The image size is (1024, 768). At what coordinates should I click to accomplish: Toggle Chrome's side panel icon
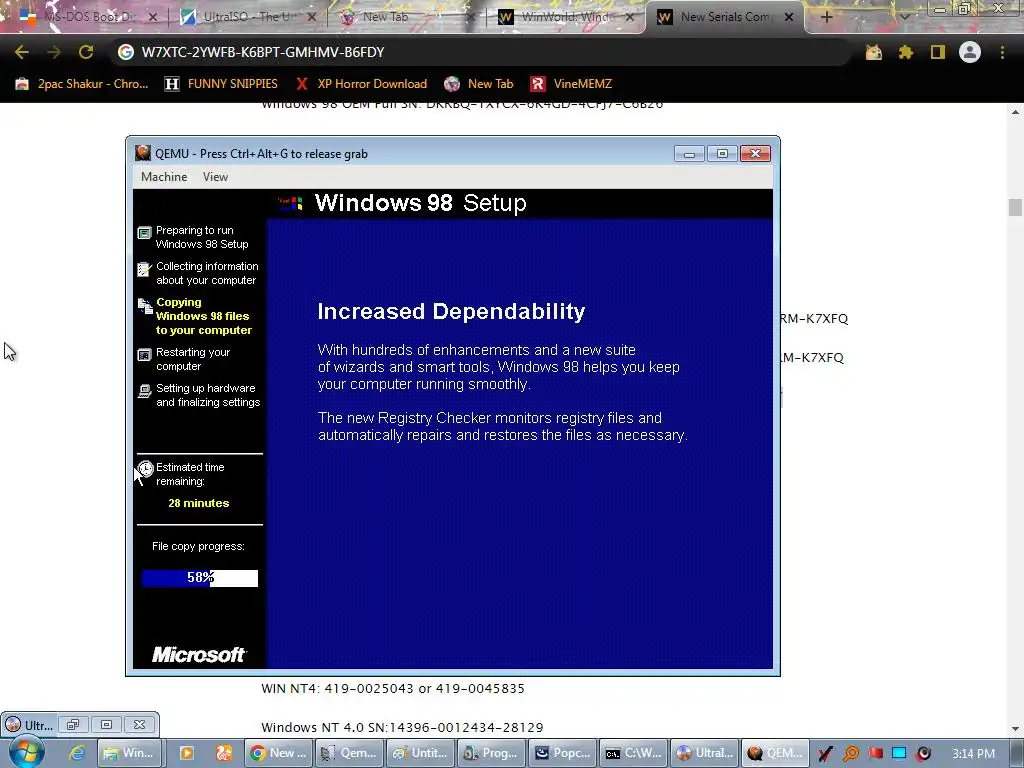click(x=938, y=52)
